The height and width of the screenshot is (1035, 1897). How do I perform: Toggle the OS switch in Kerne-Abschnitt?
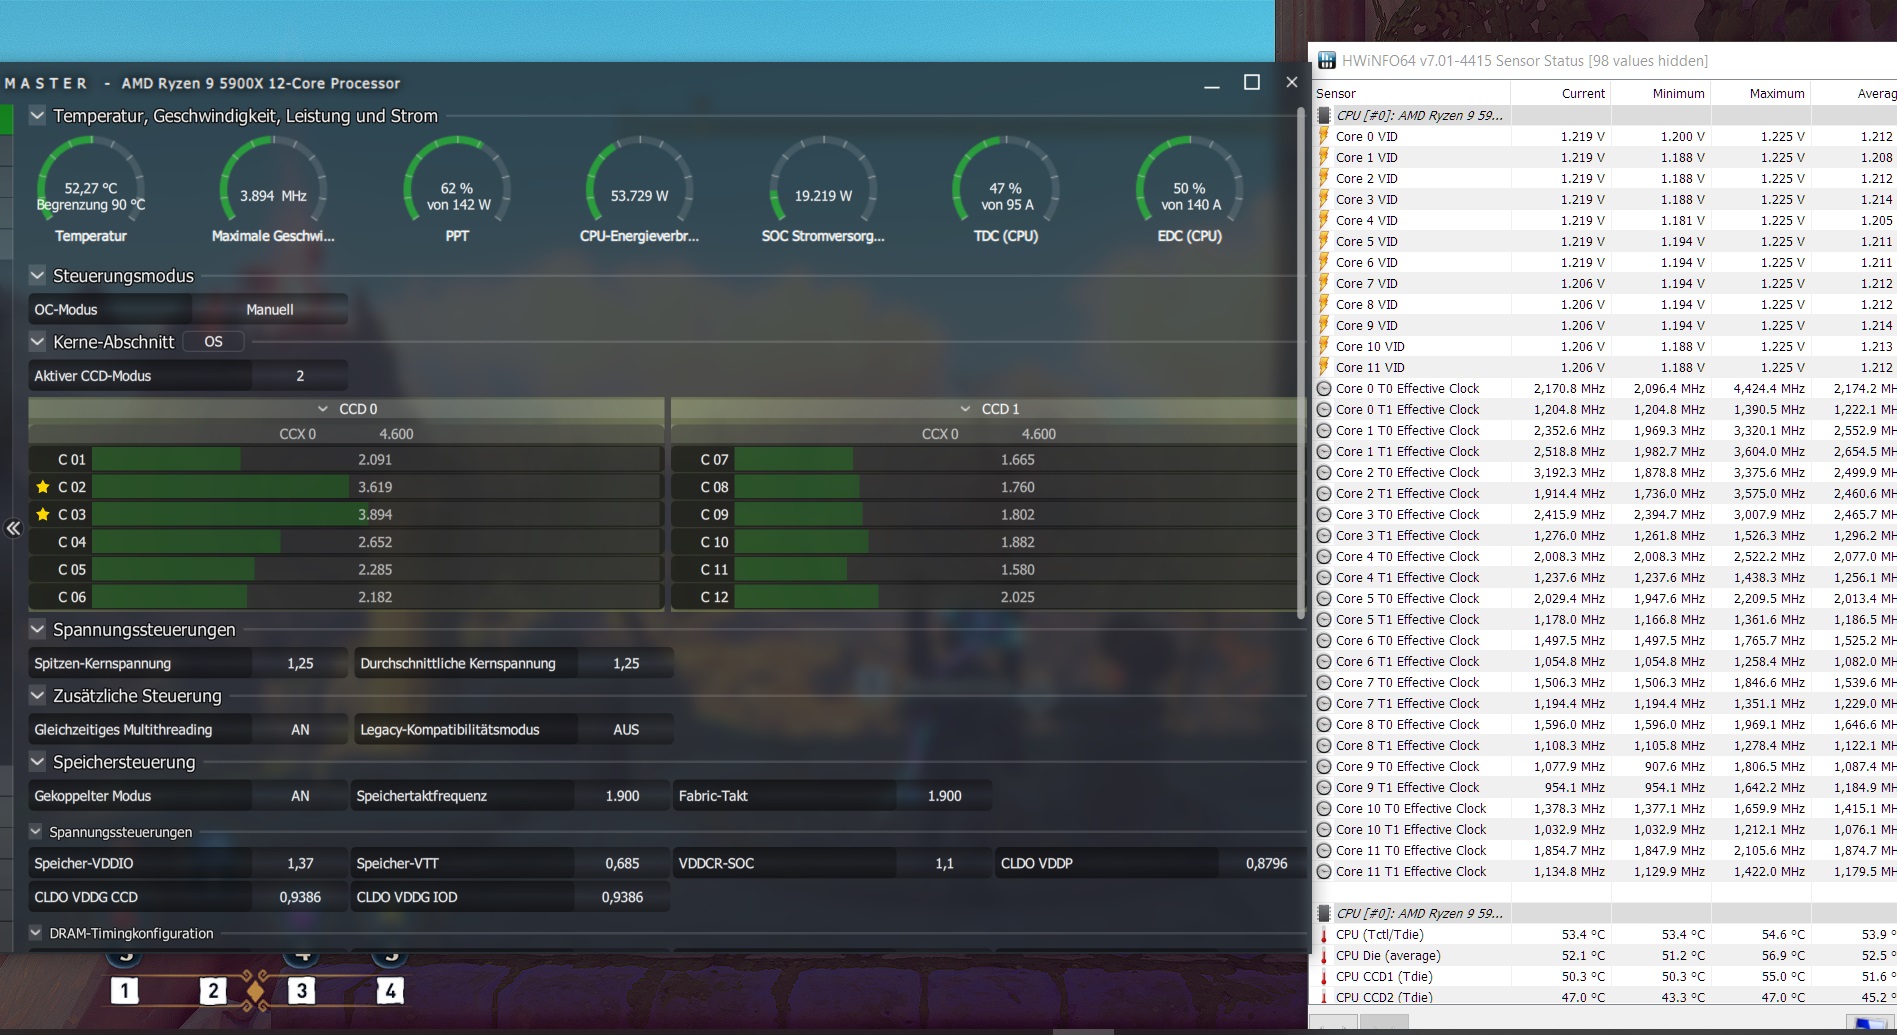click(213, 342)
